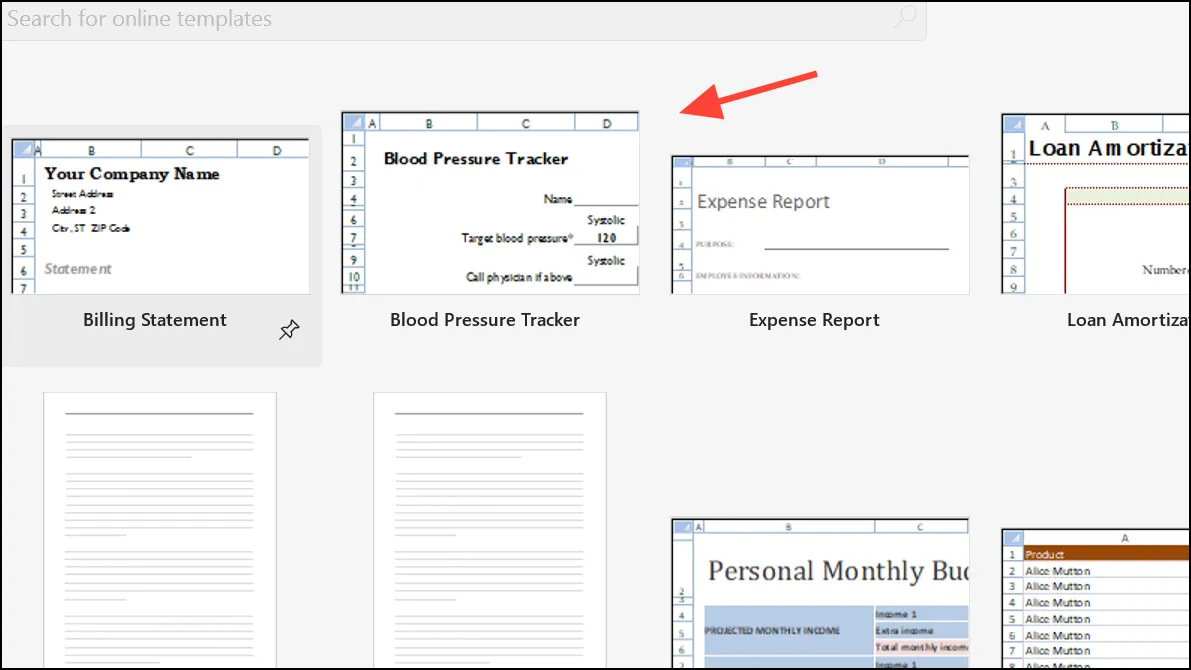
Task: Click the Expense Report label
Action: [814, 320]
